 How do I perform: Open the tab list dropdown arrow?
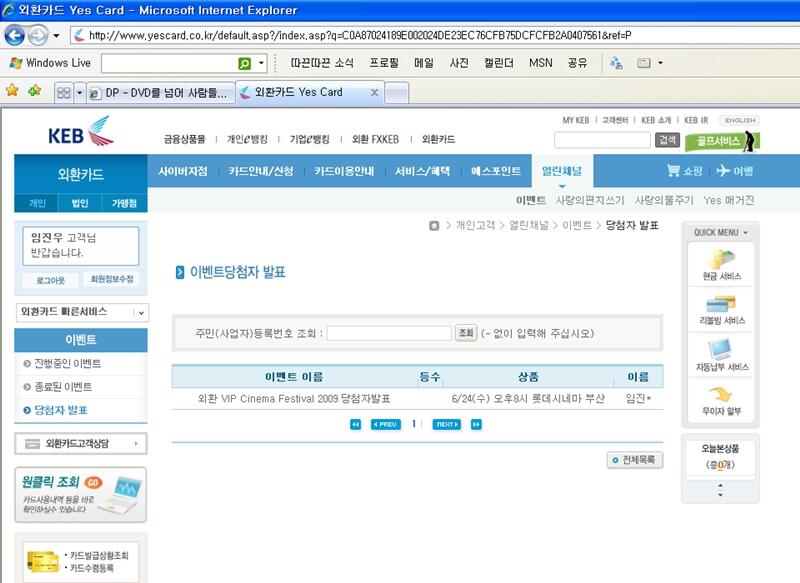(79, 93)
